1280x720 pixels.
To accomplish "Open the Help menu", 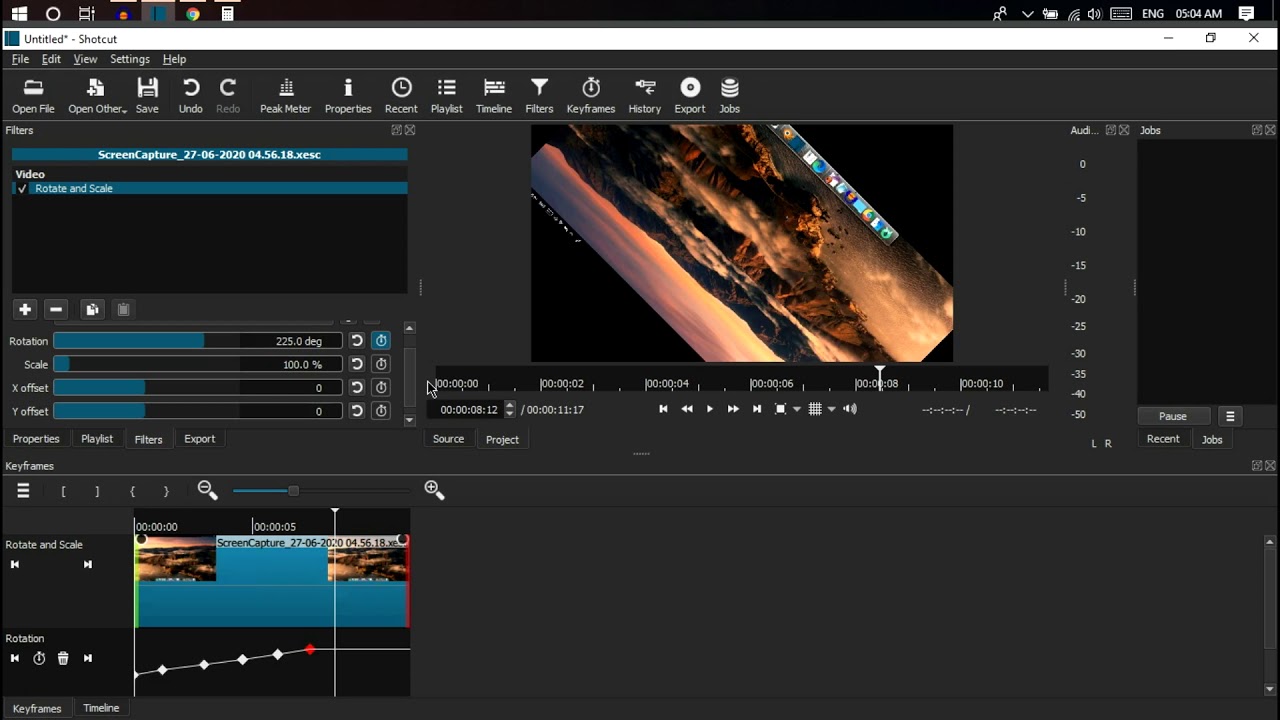I will coord(175,59).
